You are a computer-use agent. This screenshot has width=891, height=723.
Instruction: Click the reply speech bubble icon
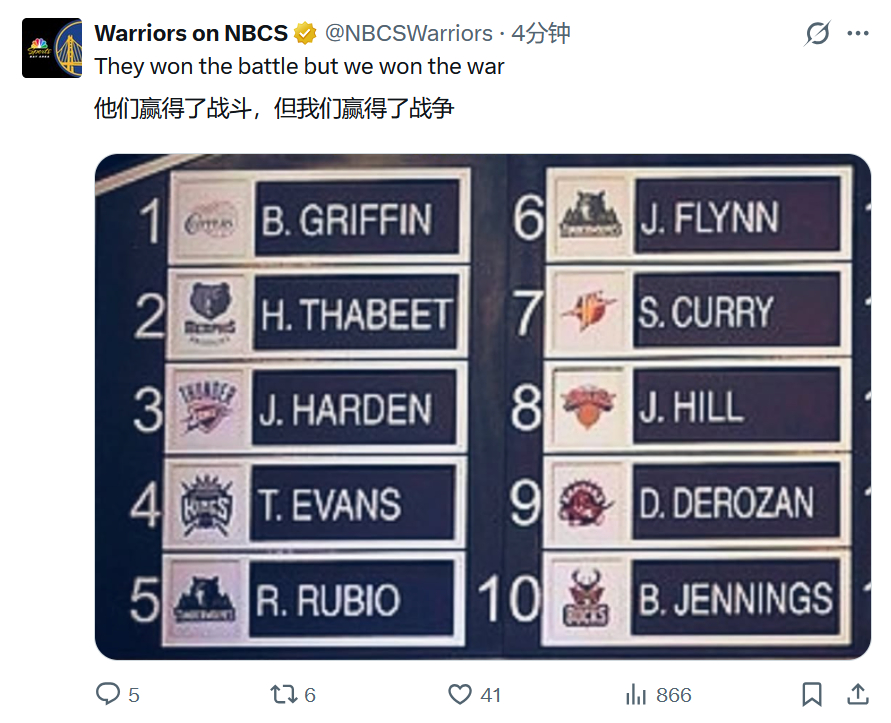click(x=107, y=694)
